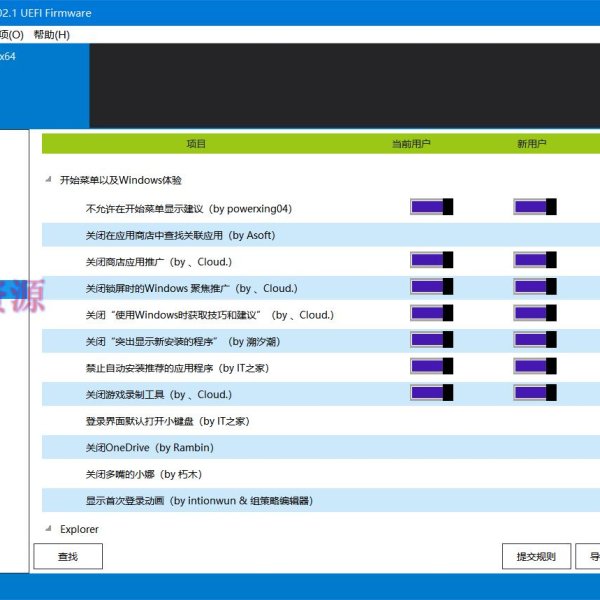Click the 查找 button
This screenshot has width=600, height=600.
[x=68, y=556]
